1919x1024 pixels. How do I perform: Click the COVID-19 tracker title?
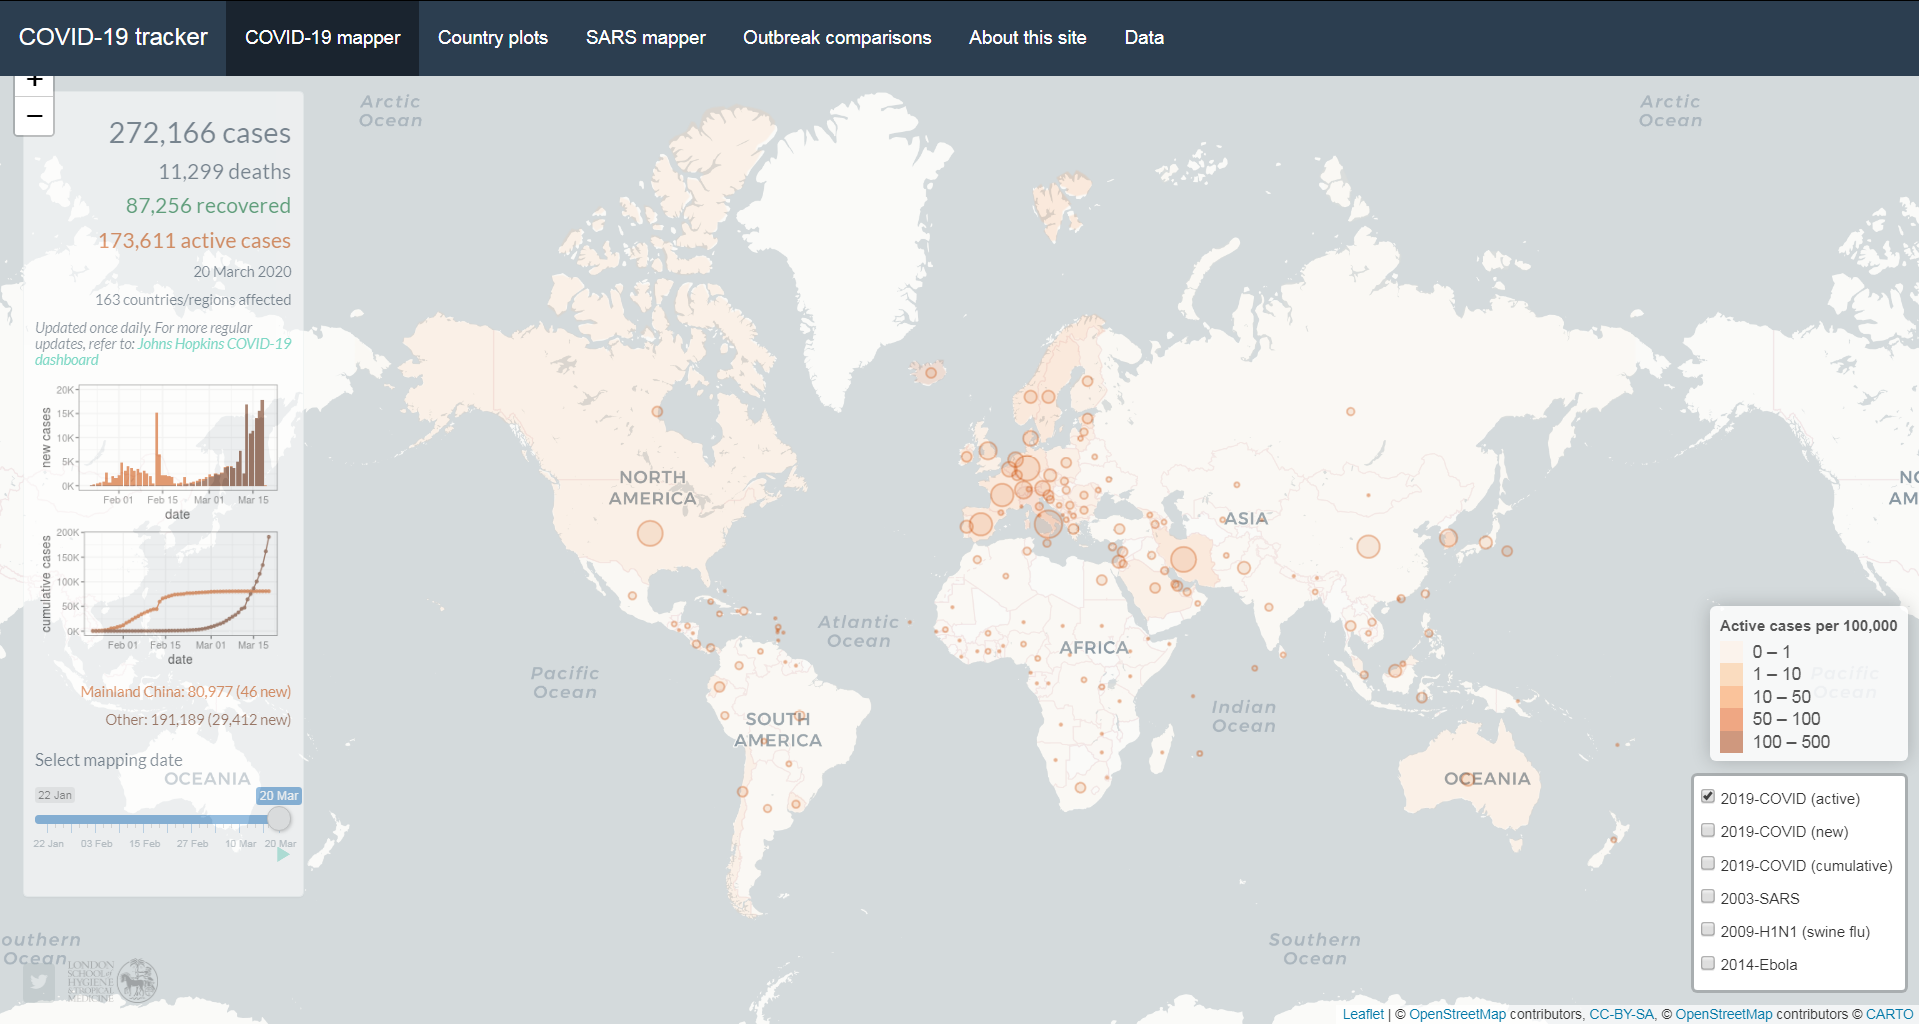coord(113,37)
